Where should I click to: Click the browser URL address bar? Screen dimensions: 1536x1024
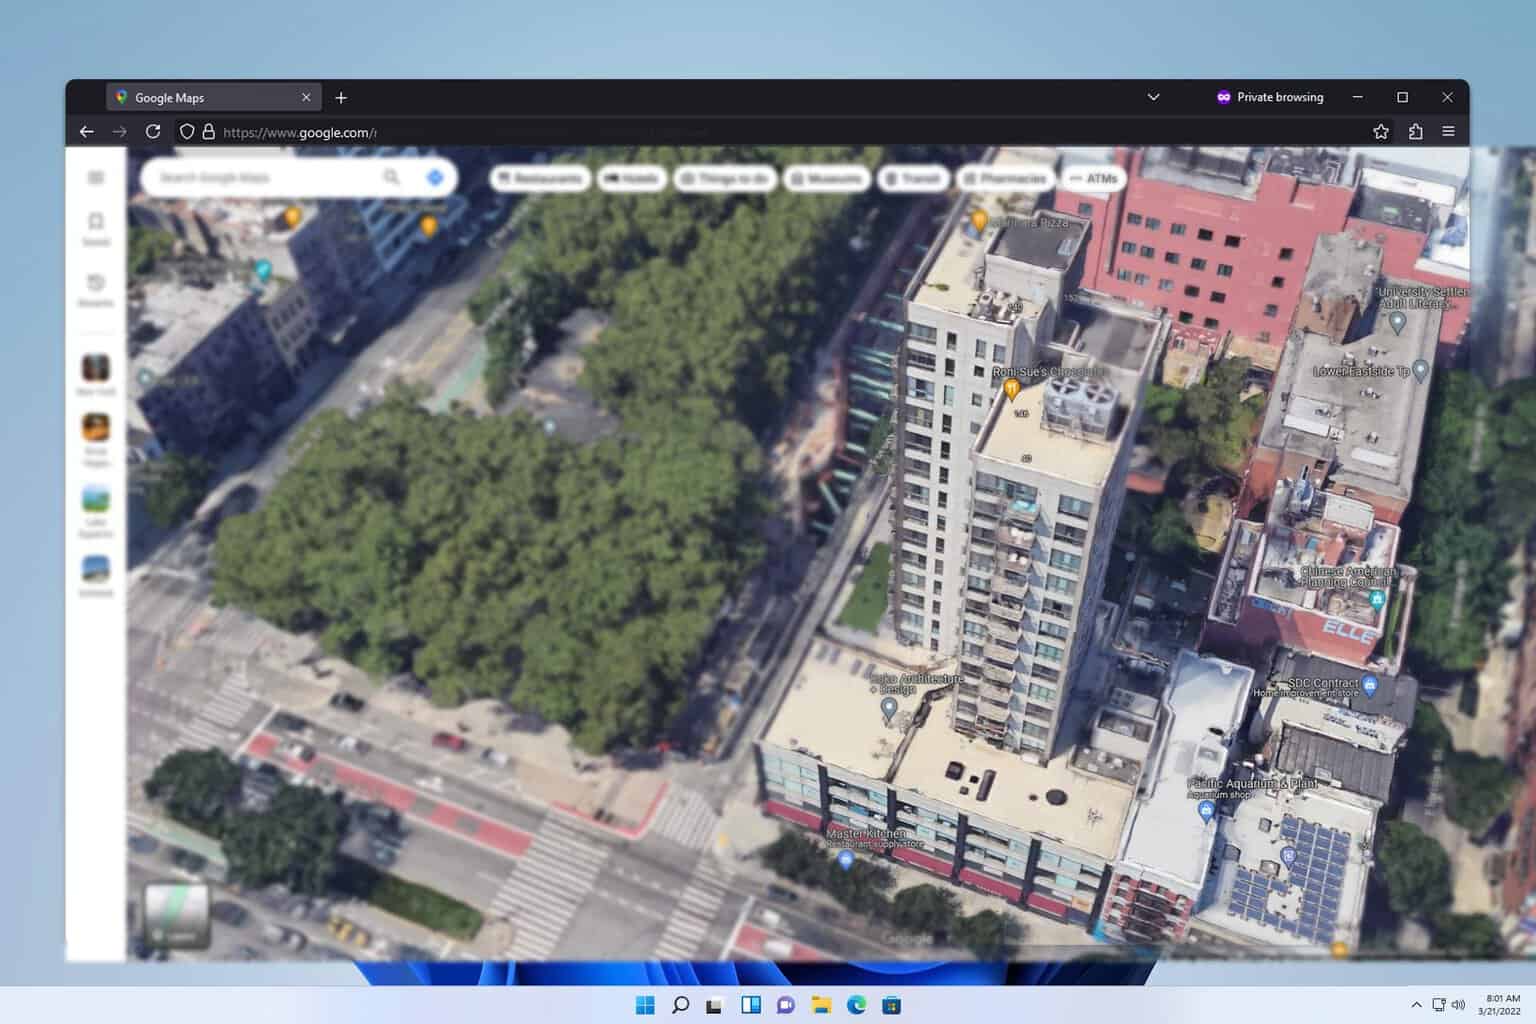(780, 131)
